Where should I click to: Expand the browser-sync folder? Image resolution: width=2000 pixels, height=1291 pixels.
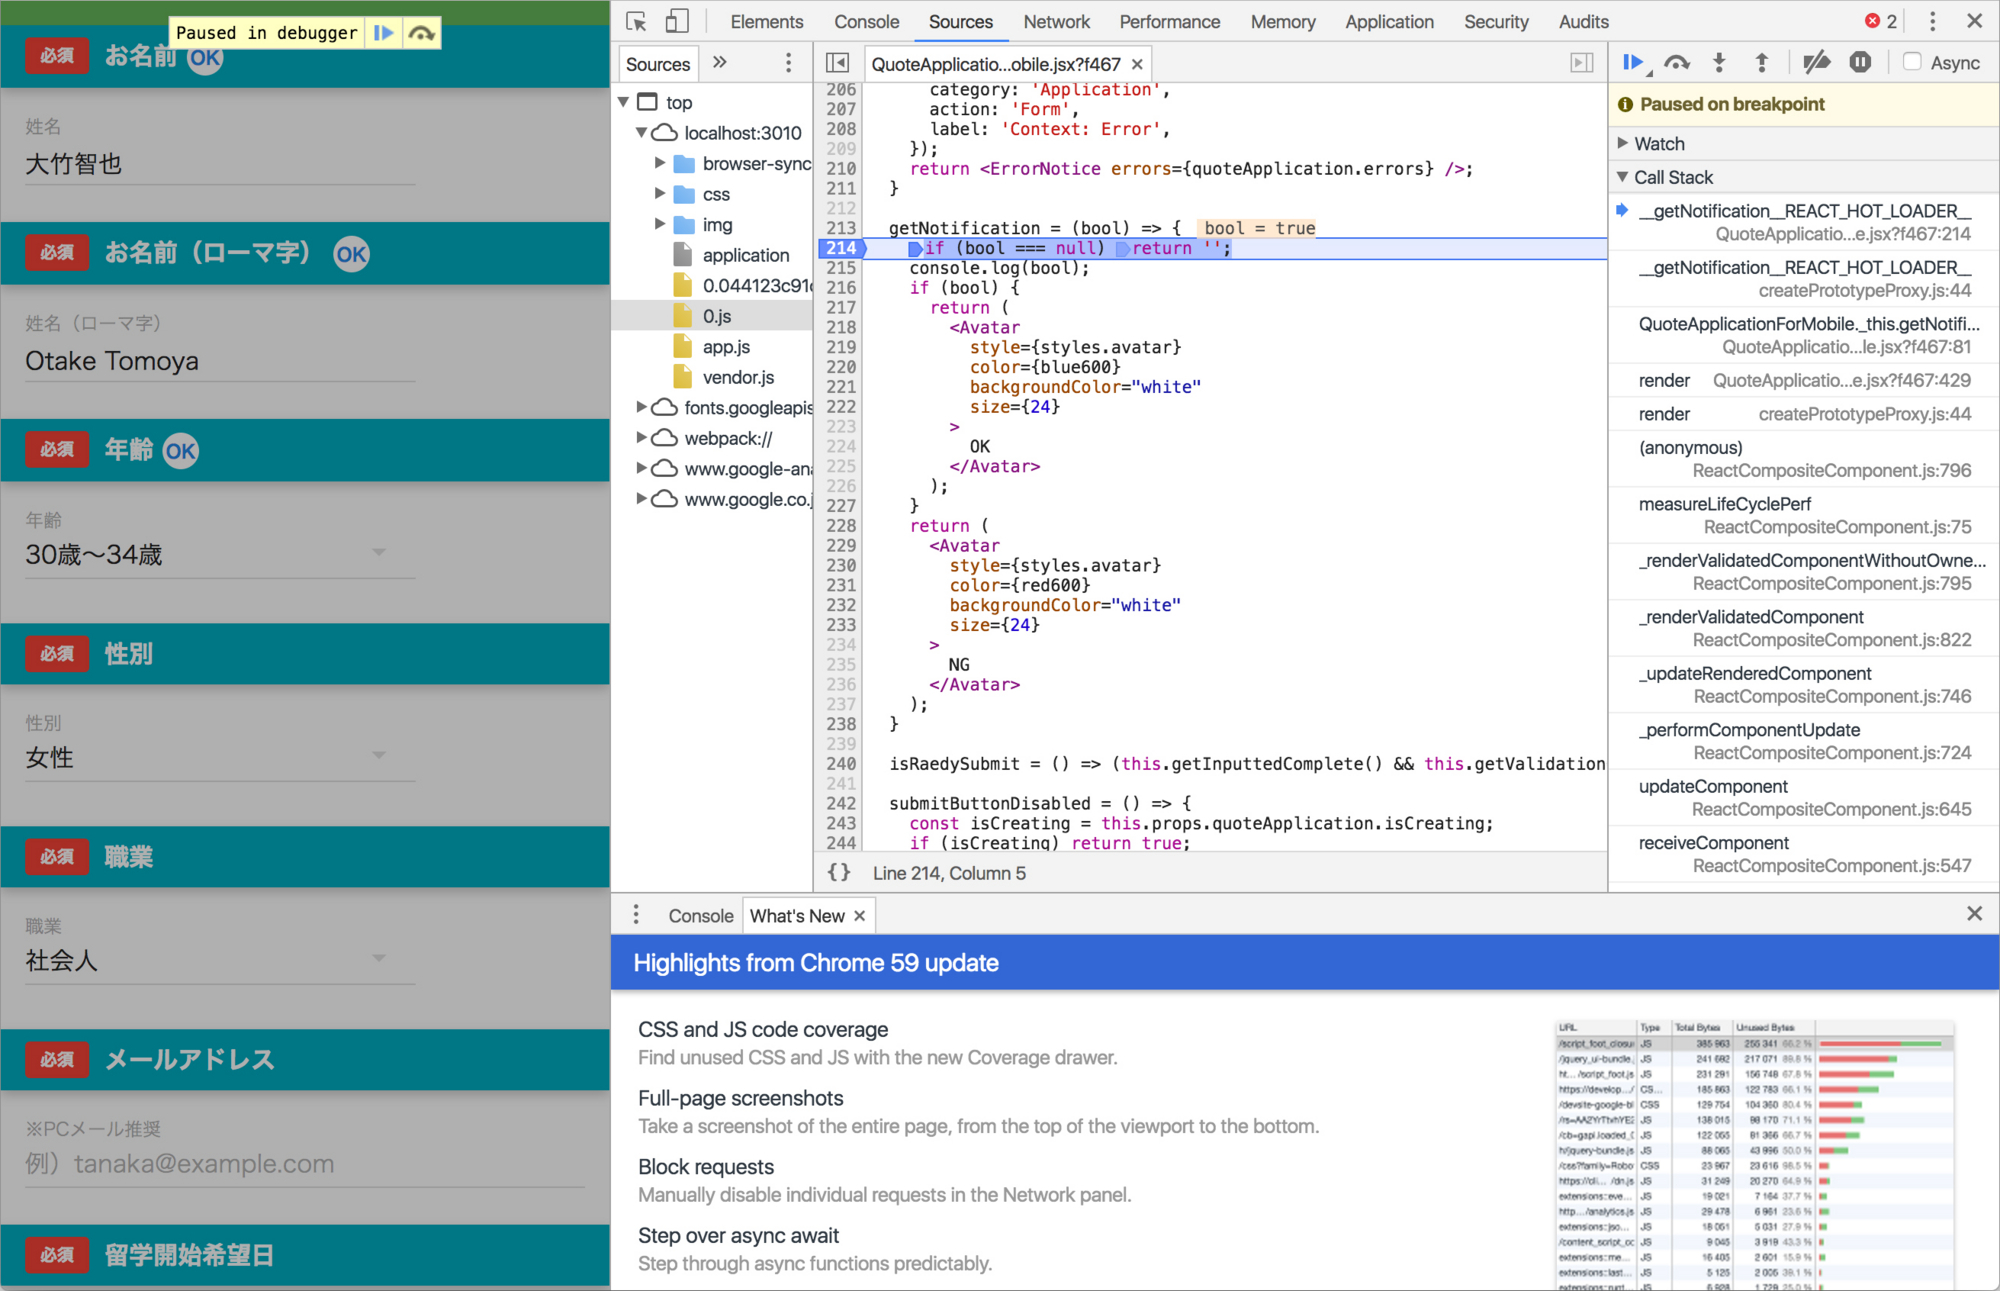tap(660, 163)
